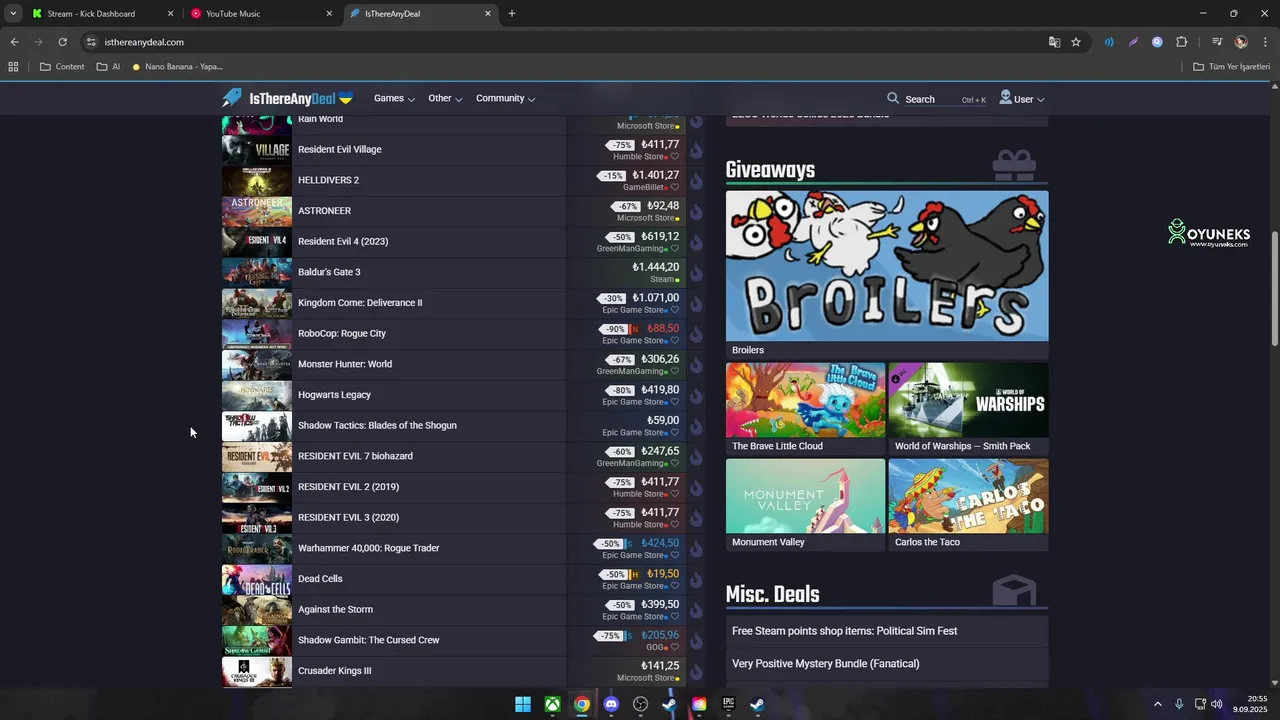Click the flame icon in Hogwarts Legacy row

696,395
